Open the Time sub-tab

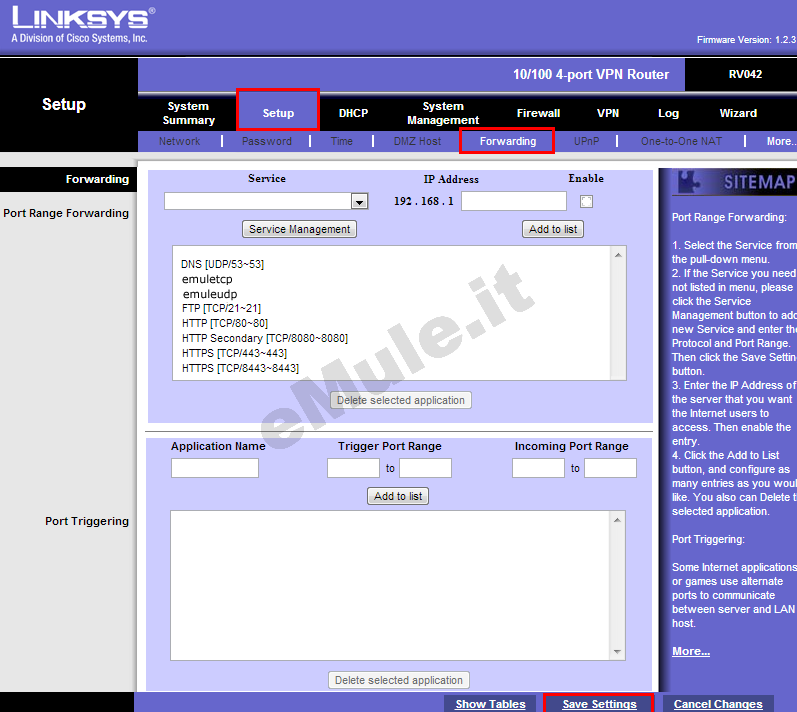click(342, 141)
